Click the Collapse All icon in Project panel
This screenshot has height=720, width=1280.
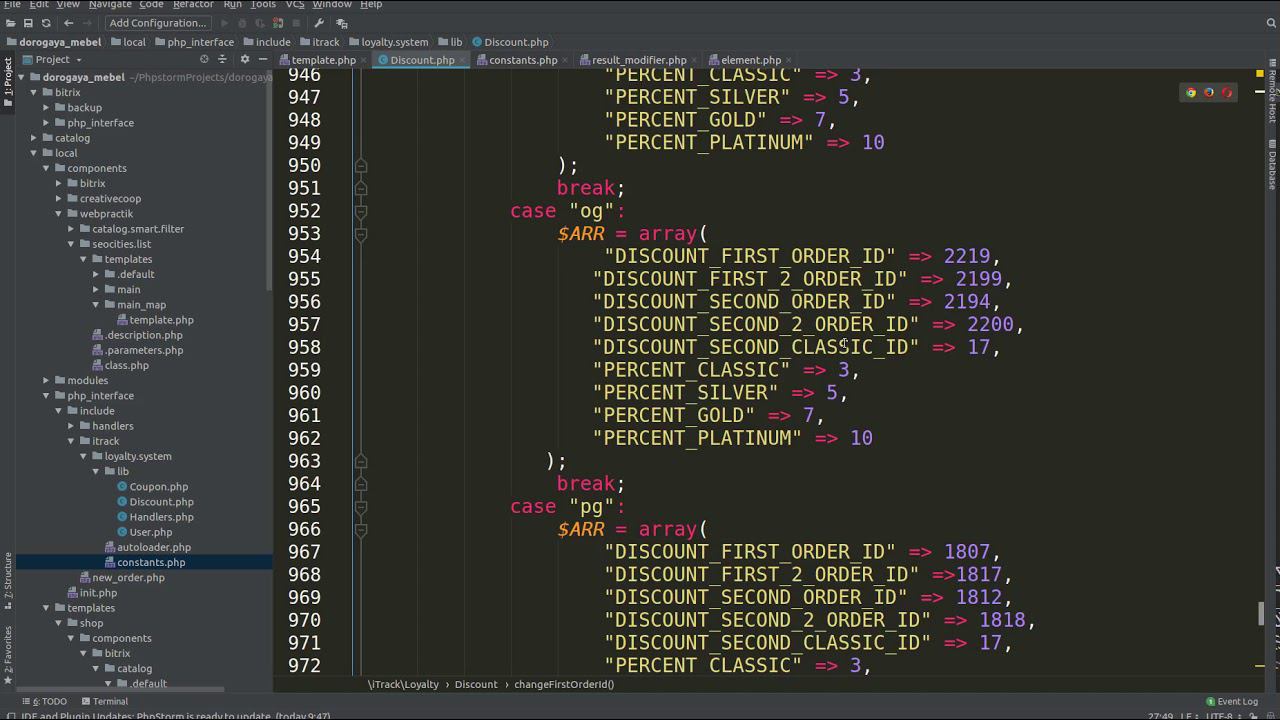[224, 59]
